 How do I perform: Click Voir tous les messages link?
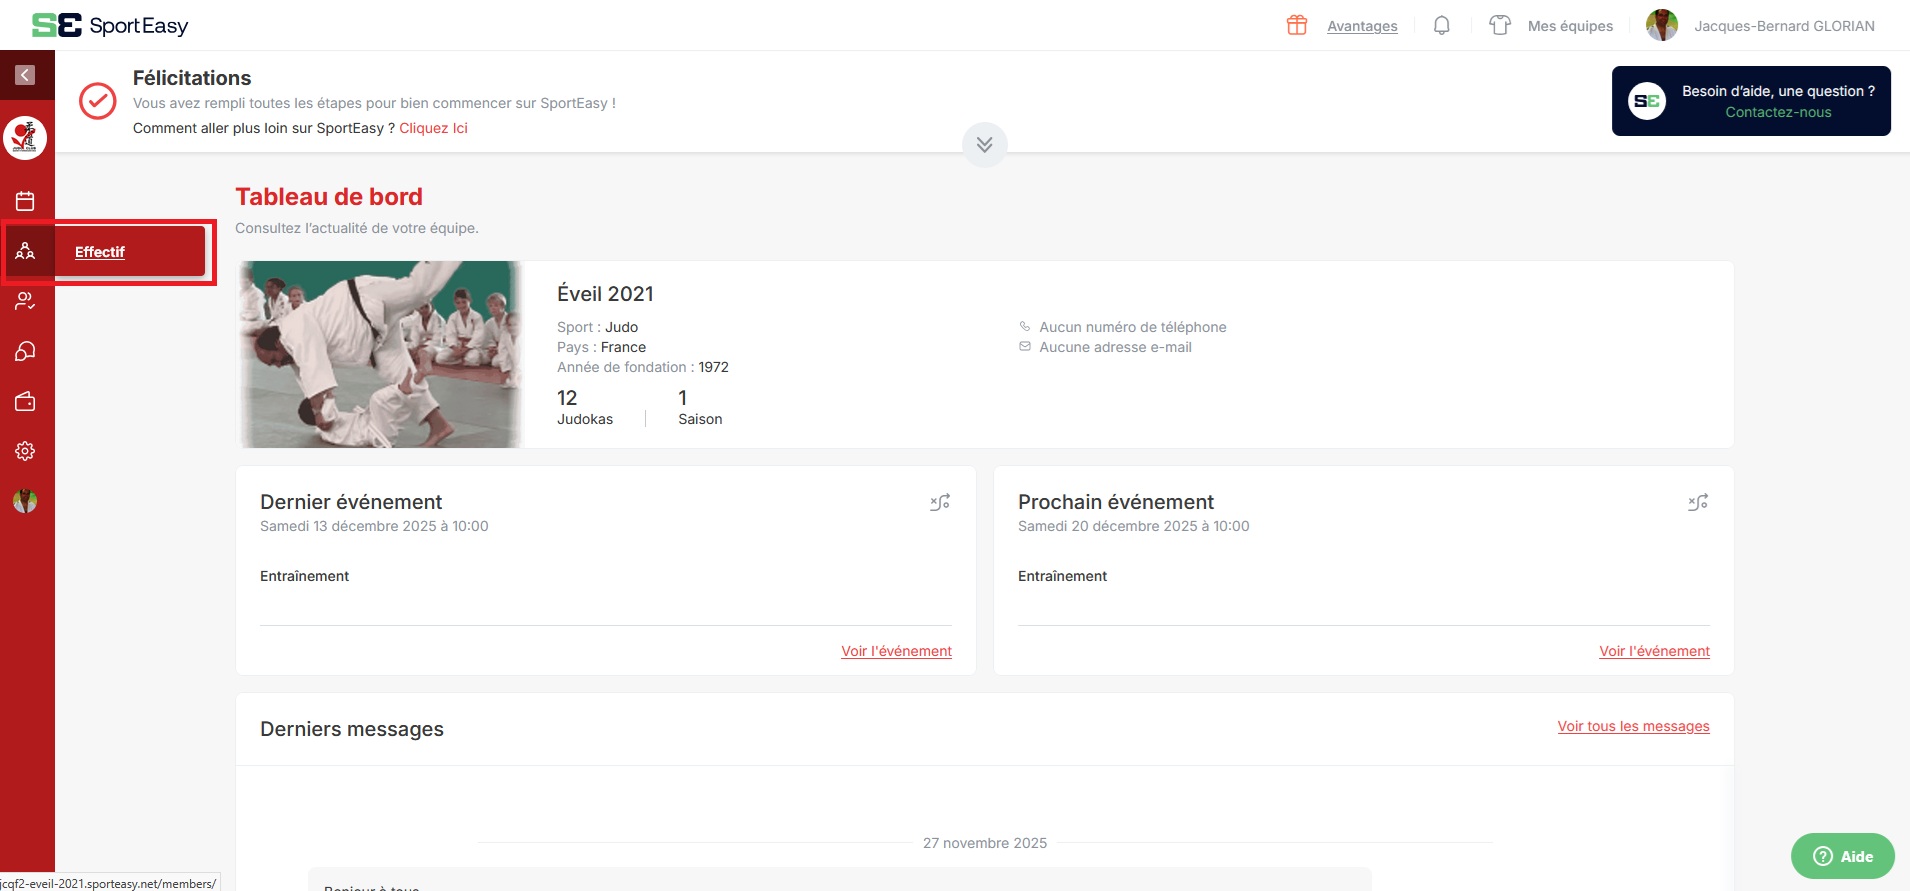[1632, 726]
